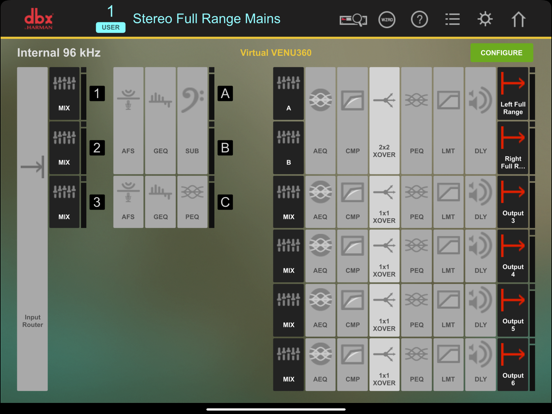Select channel label C
This screenshot has width=552, height=414.
click(x=225, y=202)
